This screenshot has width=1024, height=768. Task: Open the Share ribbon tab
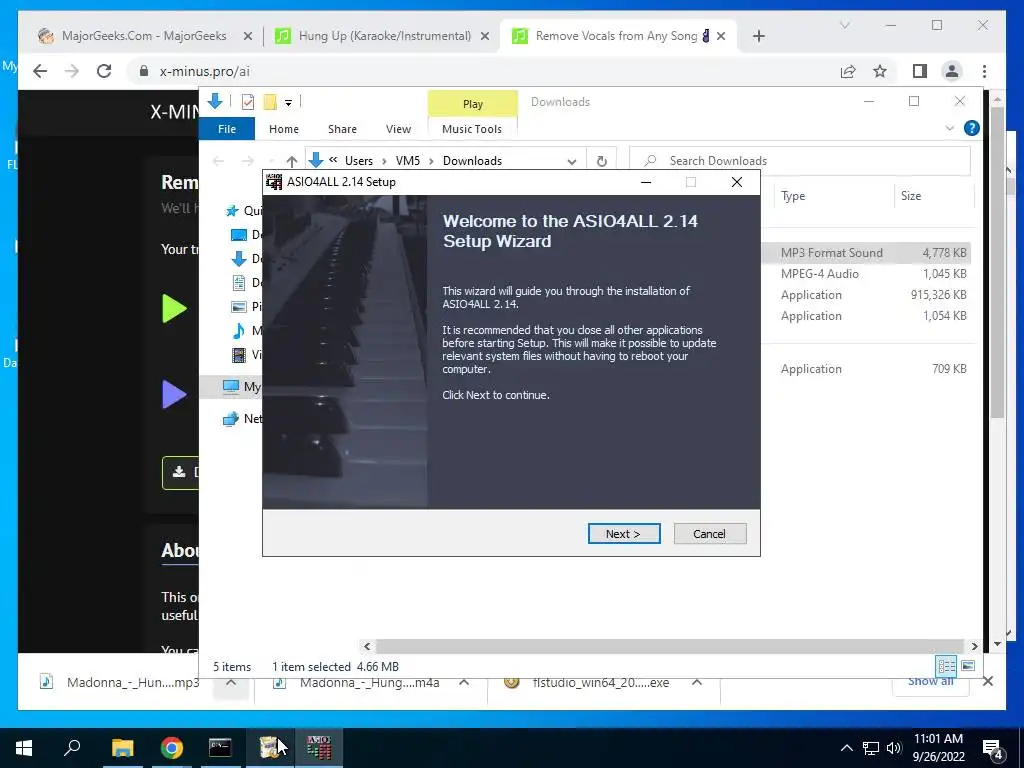pyautogui.click(x=342, y=129)
